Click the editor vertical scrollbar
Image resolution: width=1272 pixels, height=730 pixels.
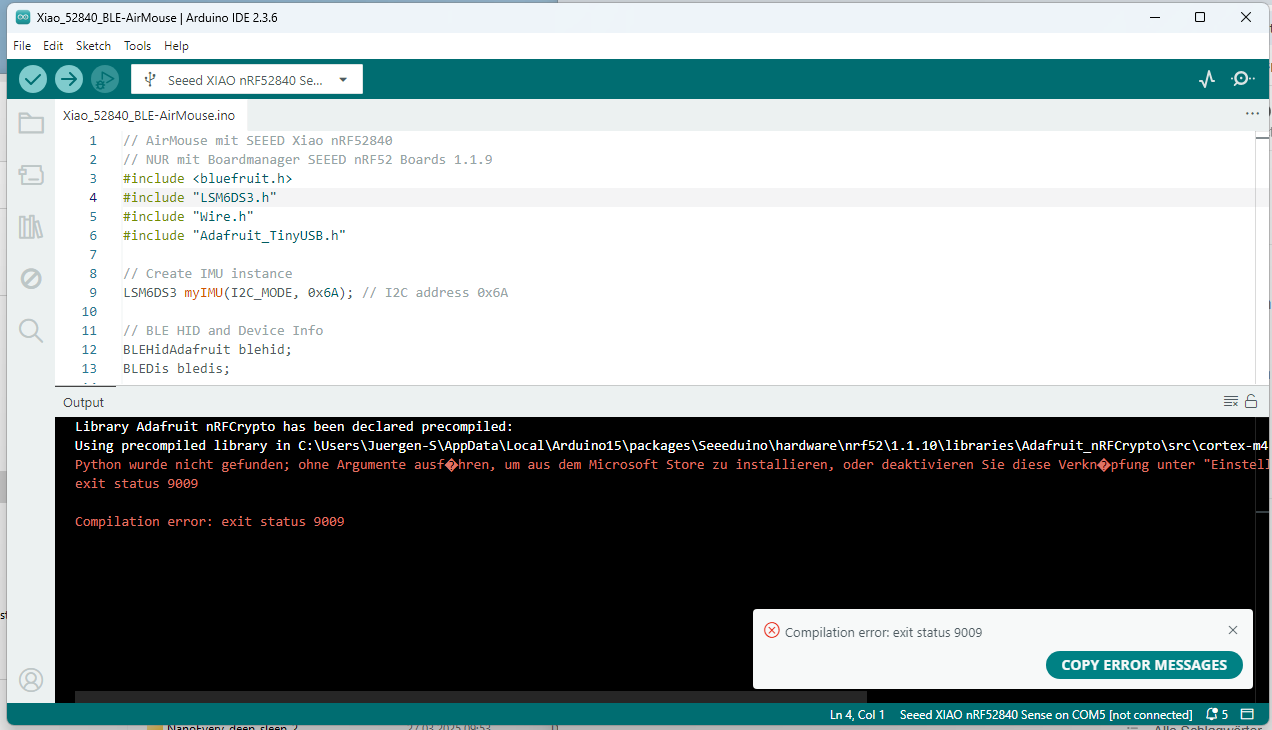pos(1260,257)
